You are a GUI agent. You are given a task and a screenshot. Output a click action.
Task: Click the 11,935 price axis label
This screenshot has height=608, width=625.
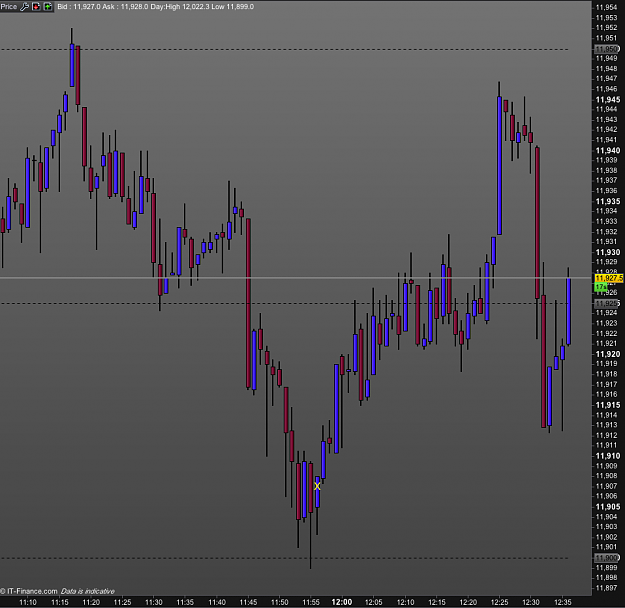pos(608,201)
